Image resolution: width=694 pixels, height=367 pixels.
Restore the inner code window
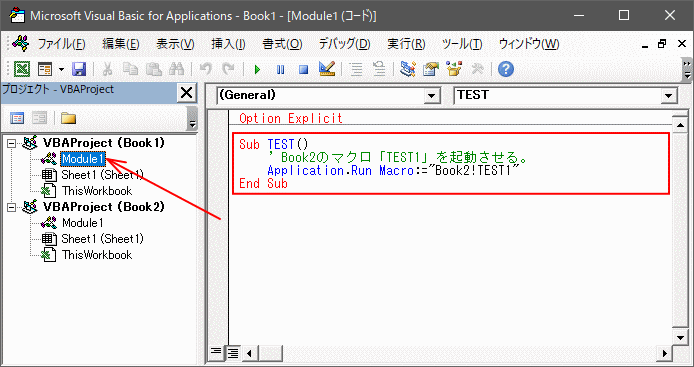[662, 44]
